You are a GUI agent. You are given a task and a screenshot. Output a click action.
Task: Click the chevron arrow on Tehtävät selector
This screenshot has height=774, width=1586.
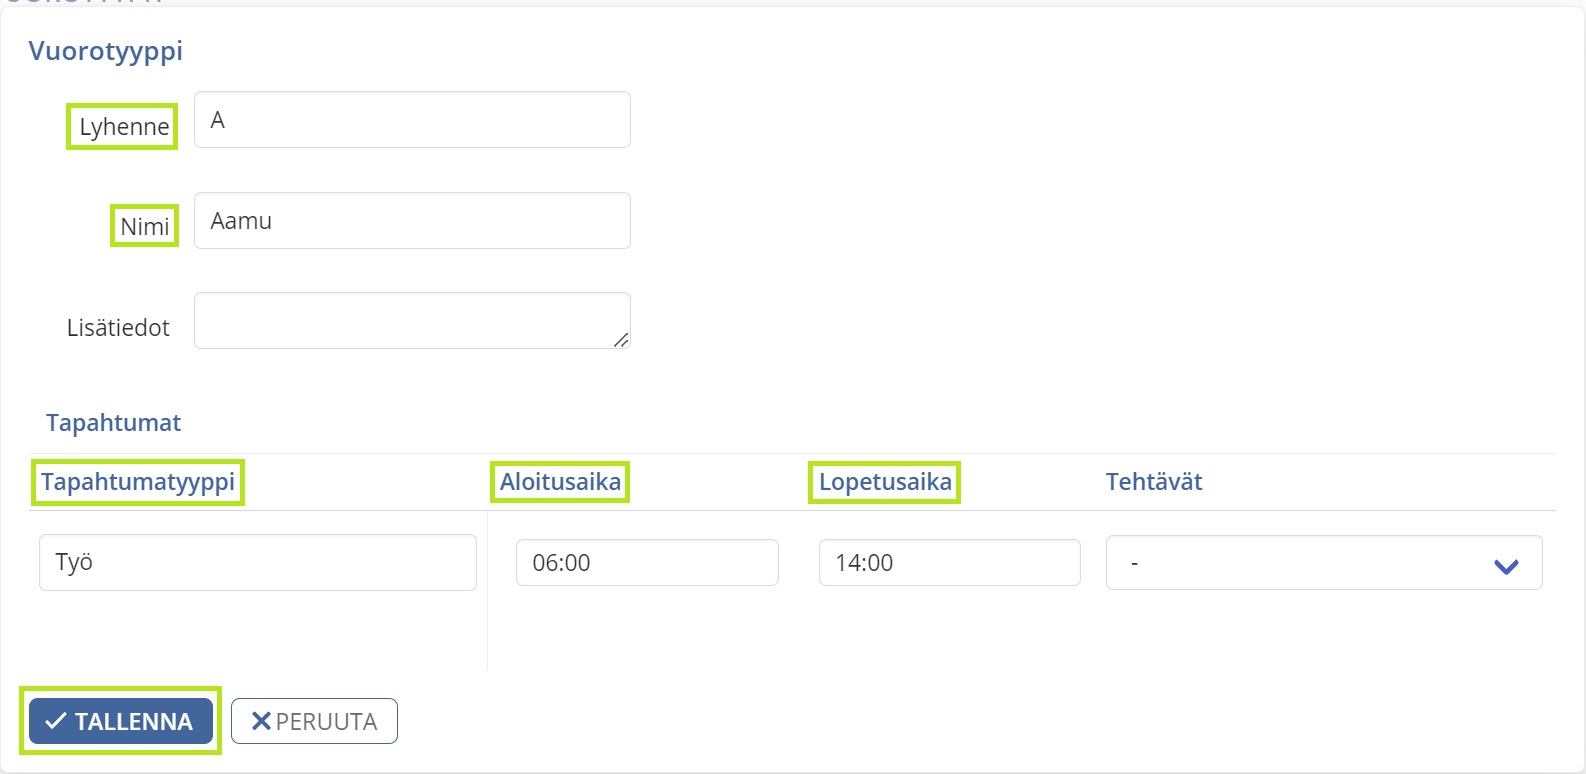1506,566
